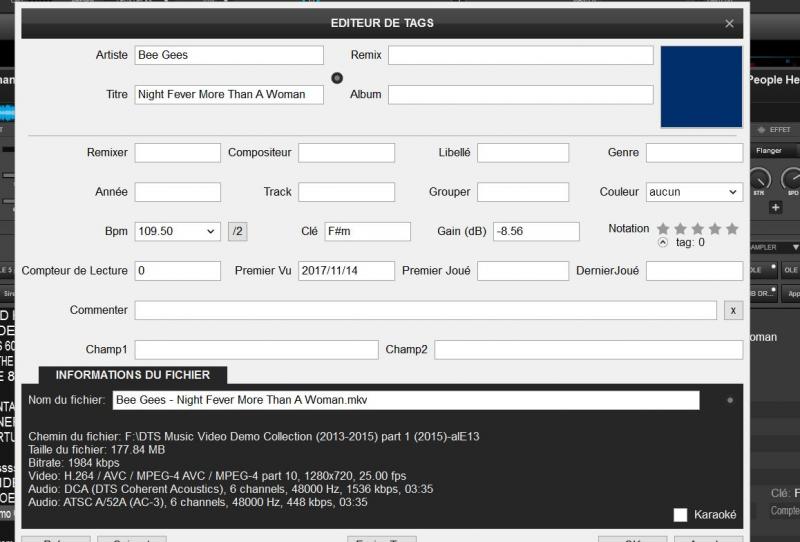The width and height of the screenshot is (800, 542).
Task: Open the Sampler dropdown arrow behind dialog
Action: 795,248
